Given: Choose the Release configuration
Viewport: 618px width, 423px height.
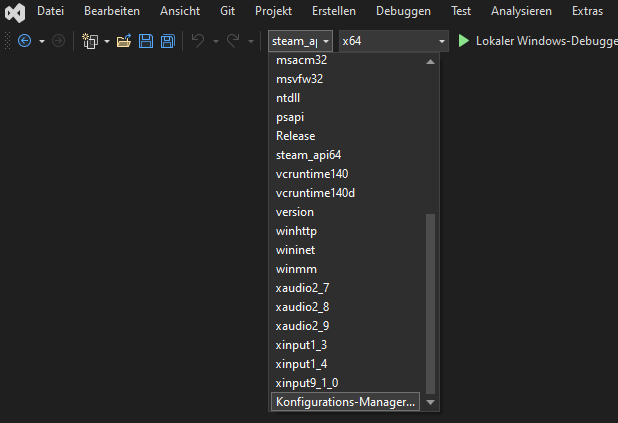Looking at the screenshot, I should (x=295, y=136).
